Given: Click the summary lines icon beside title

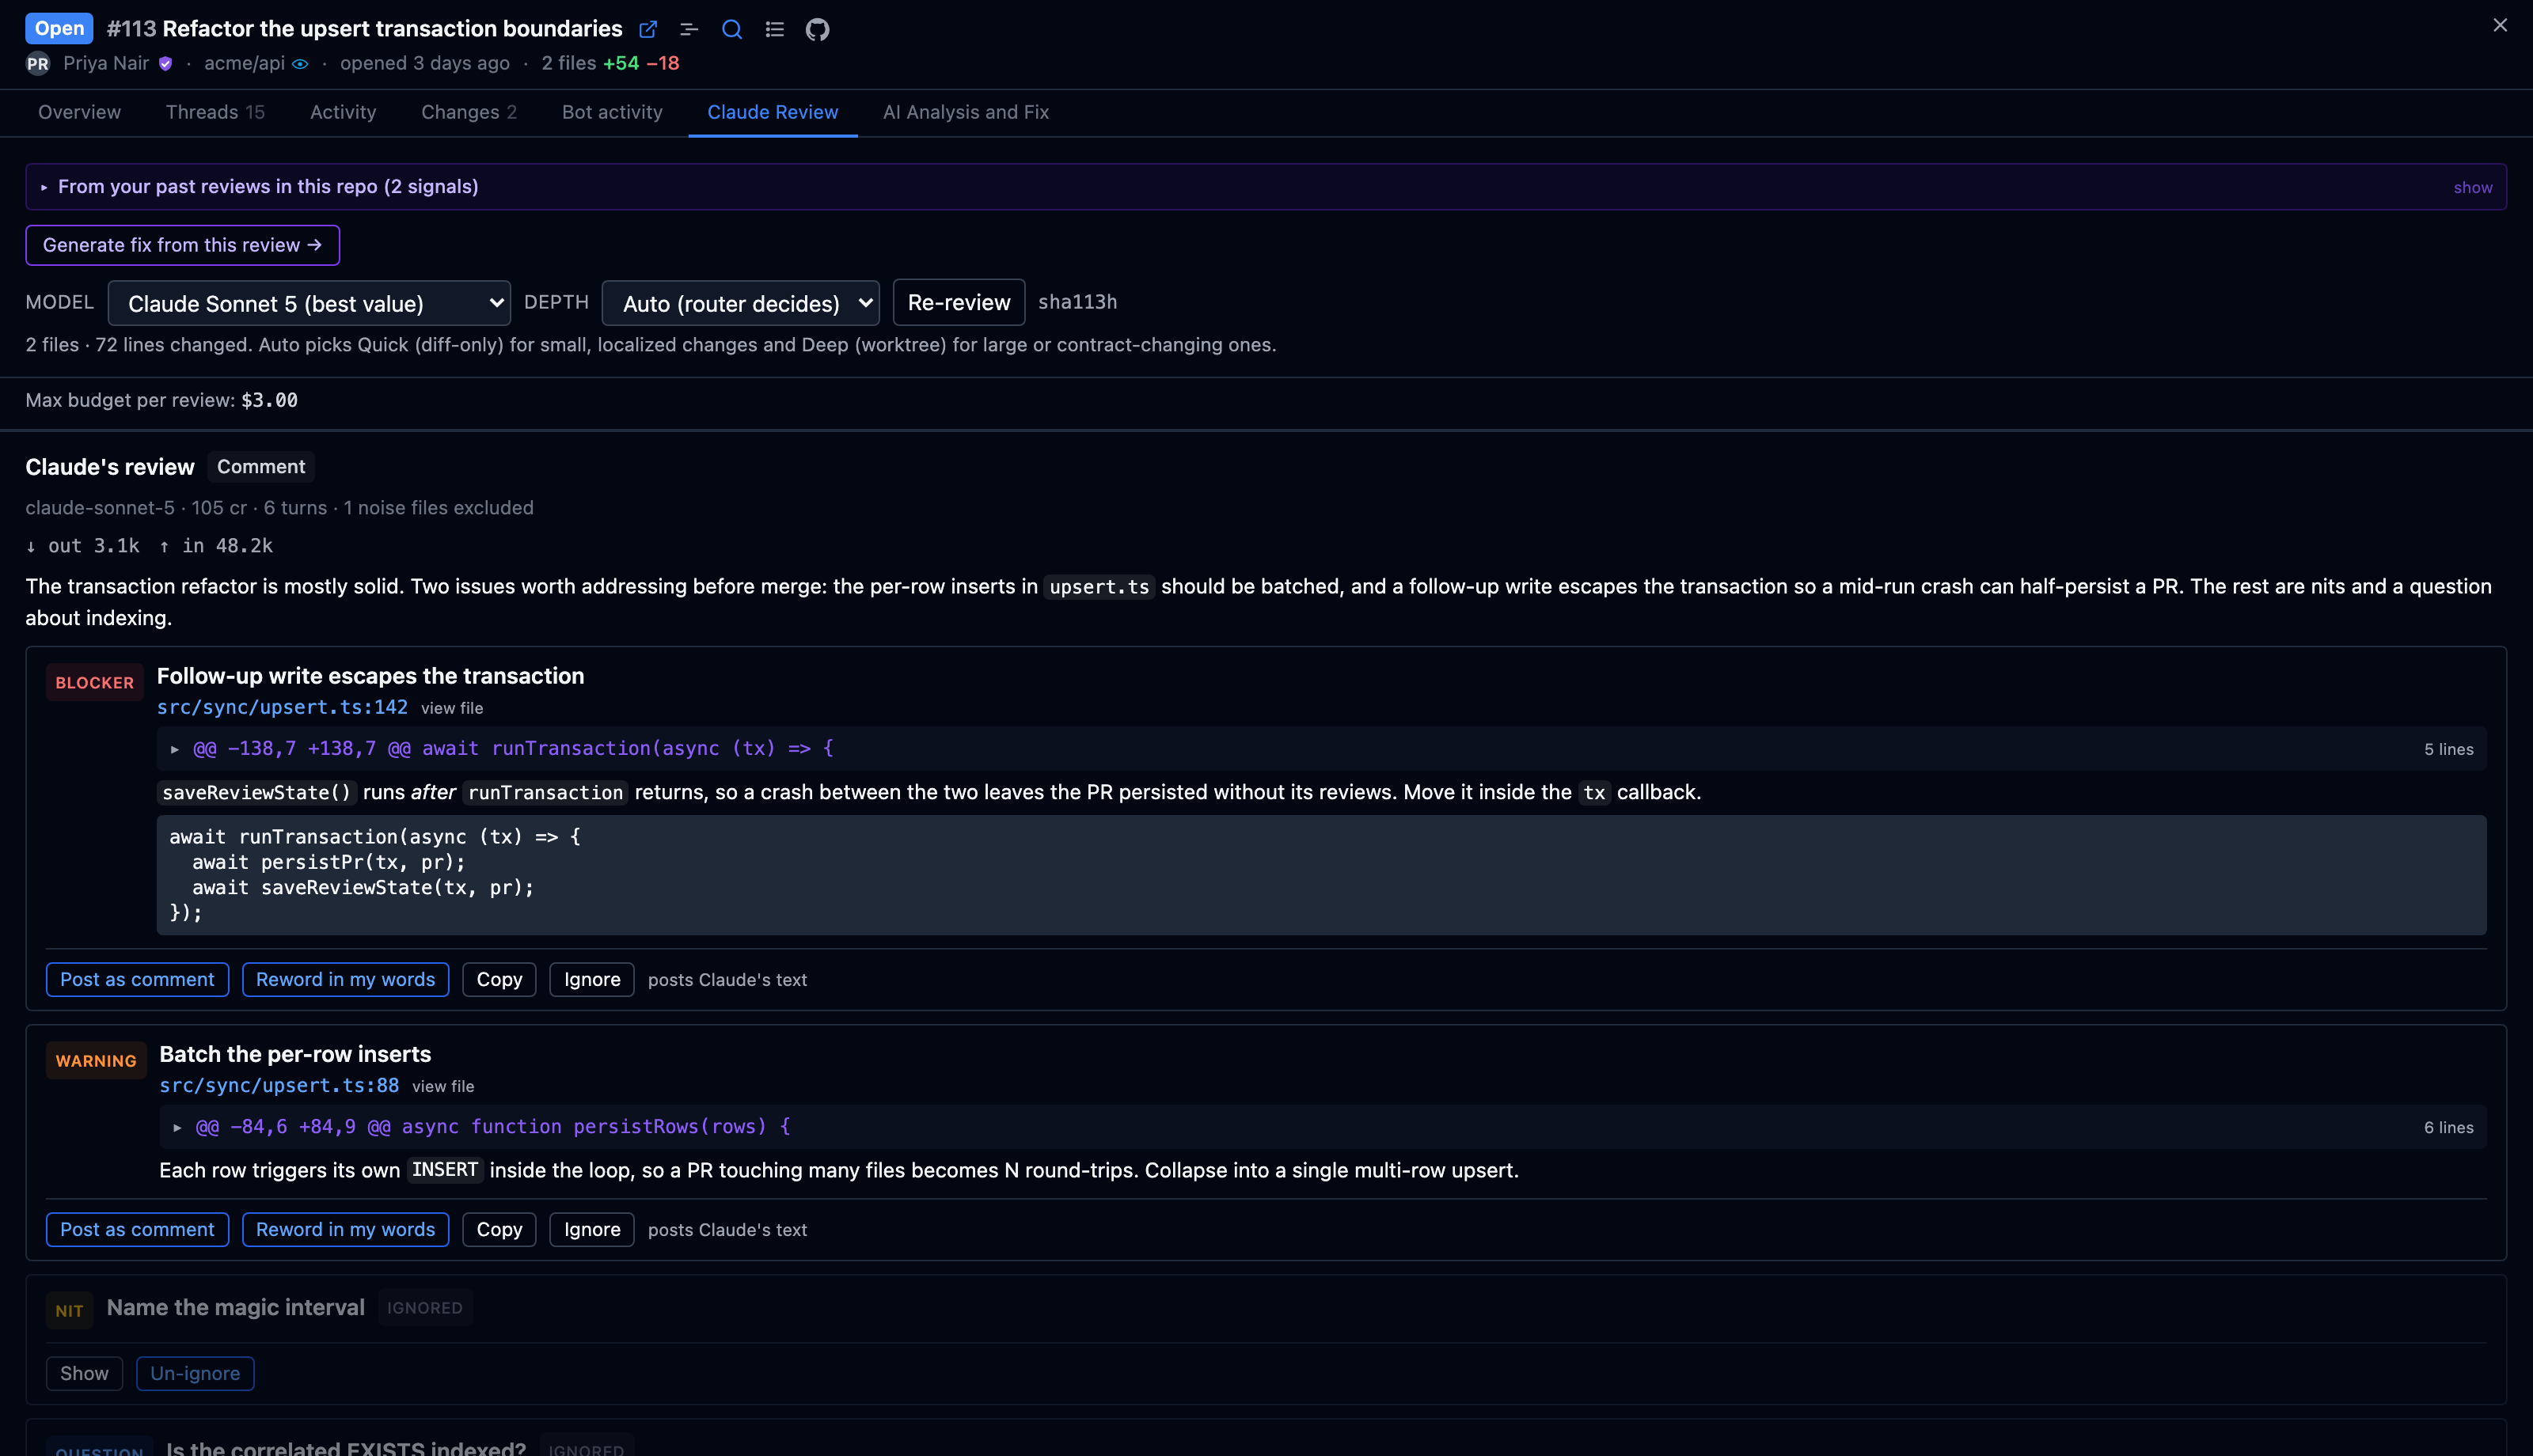Looking at the screenshot, I should pos(689,29).
